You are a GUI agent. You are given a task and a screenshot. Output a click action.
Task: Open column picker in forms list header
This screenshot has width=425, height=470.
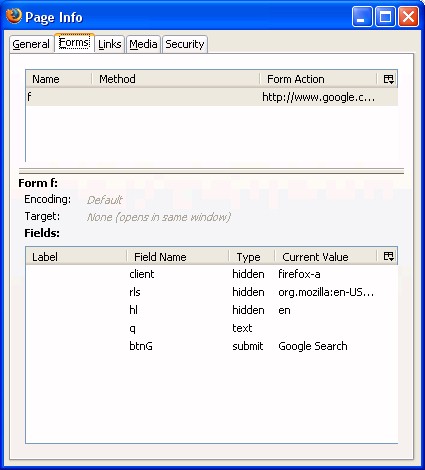(x=388, y=79)
